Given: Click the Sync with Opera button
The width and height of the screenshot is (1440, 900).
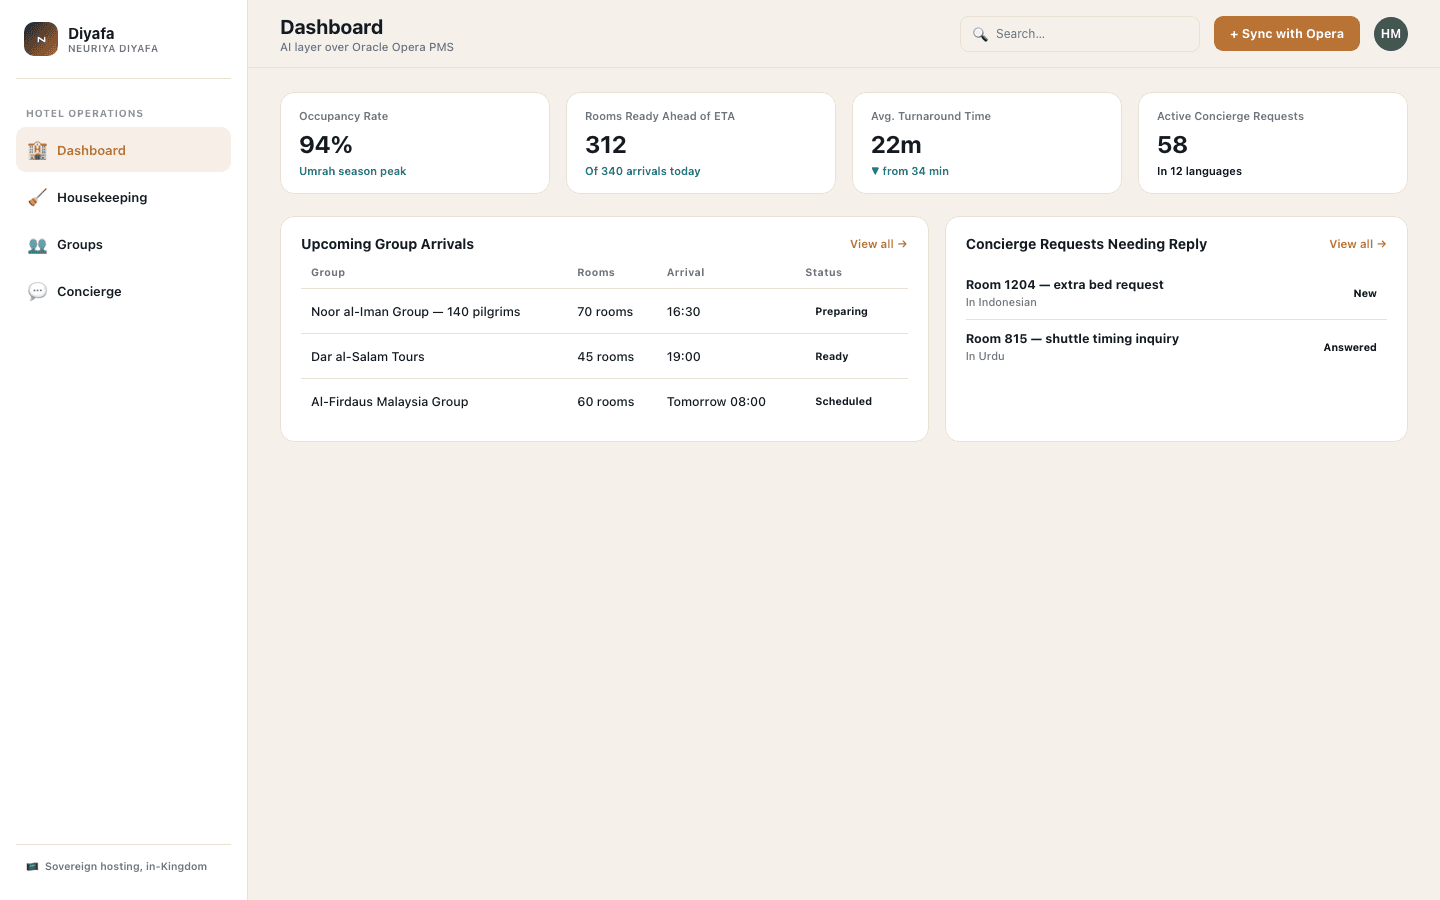Looking at the screenshot, I should tap(1286, 34).
